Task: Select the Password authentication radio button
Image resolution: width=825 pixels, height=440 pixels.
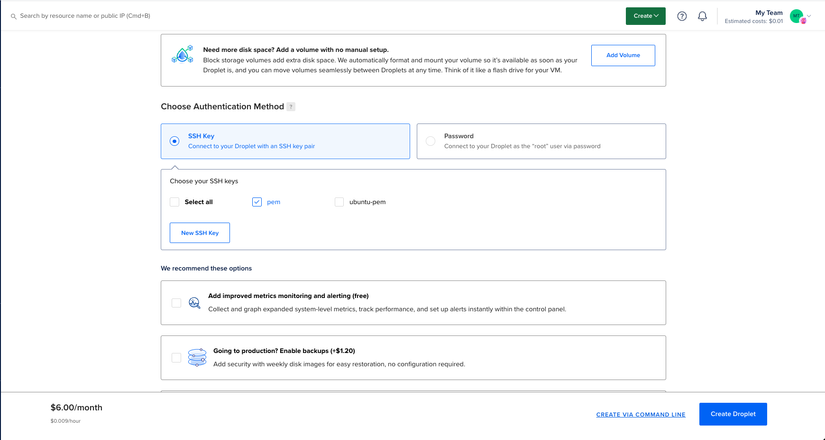Action: pyautogui.click(x=431, y=141)
